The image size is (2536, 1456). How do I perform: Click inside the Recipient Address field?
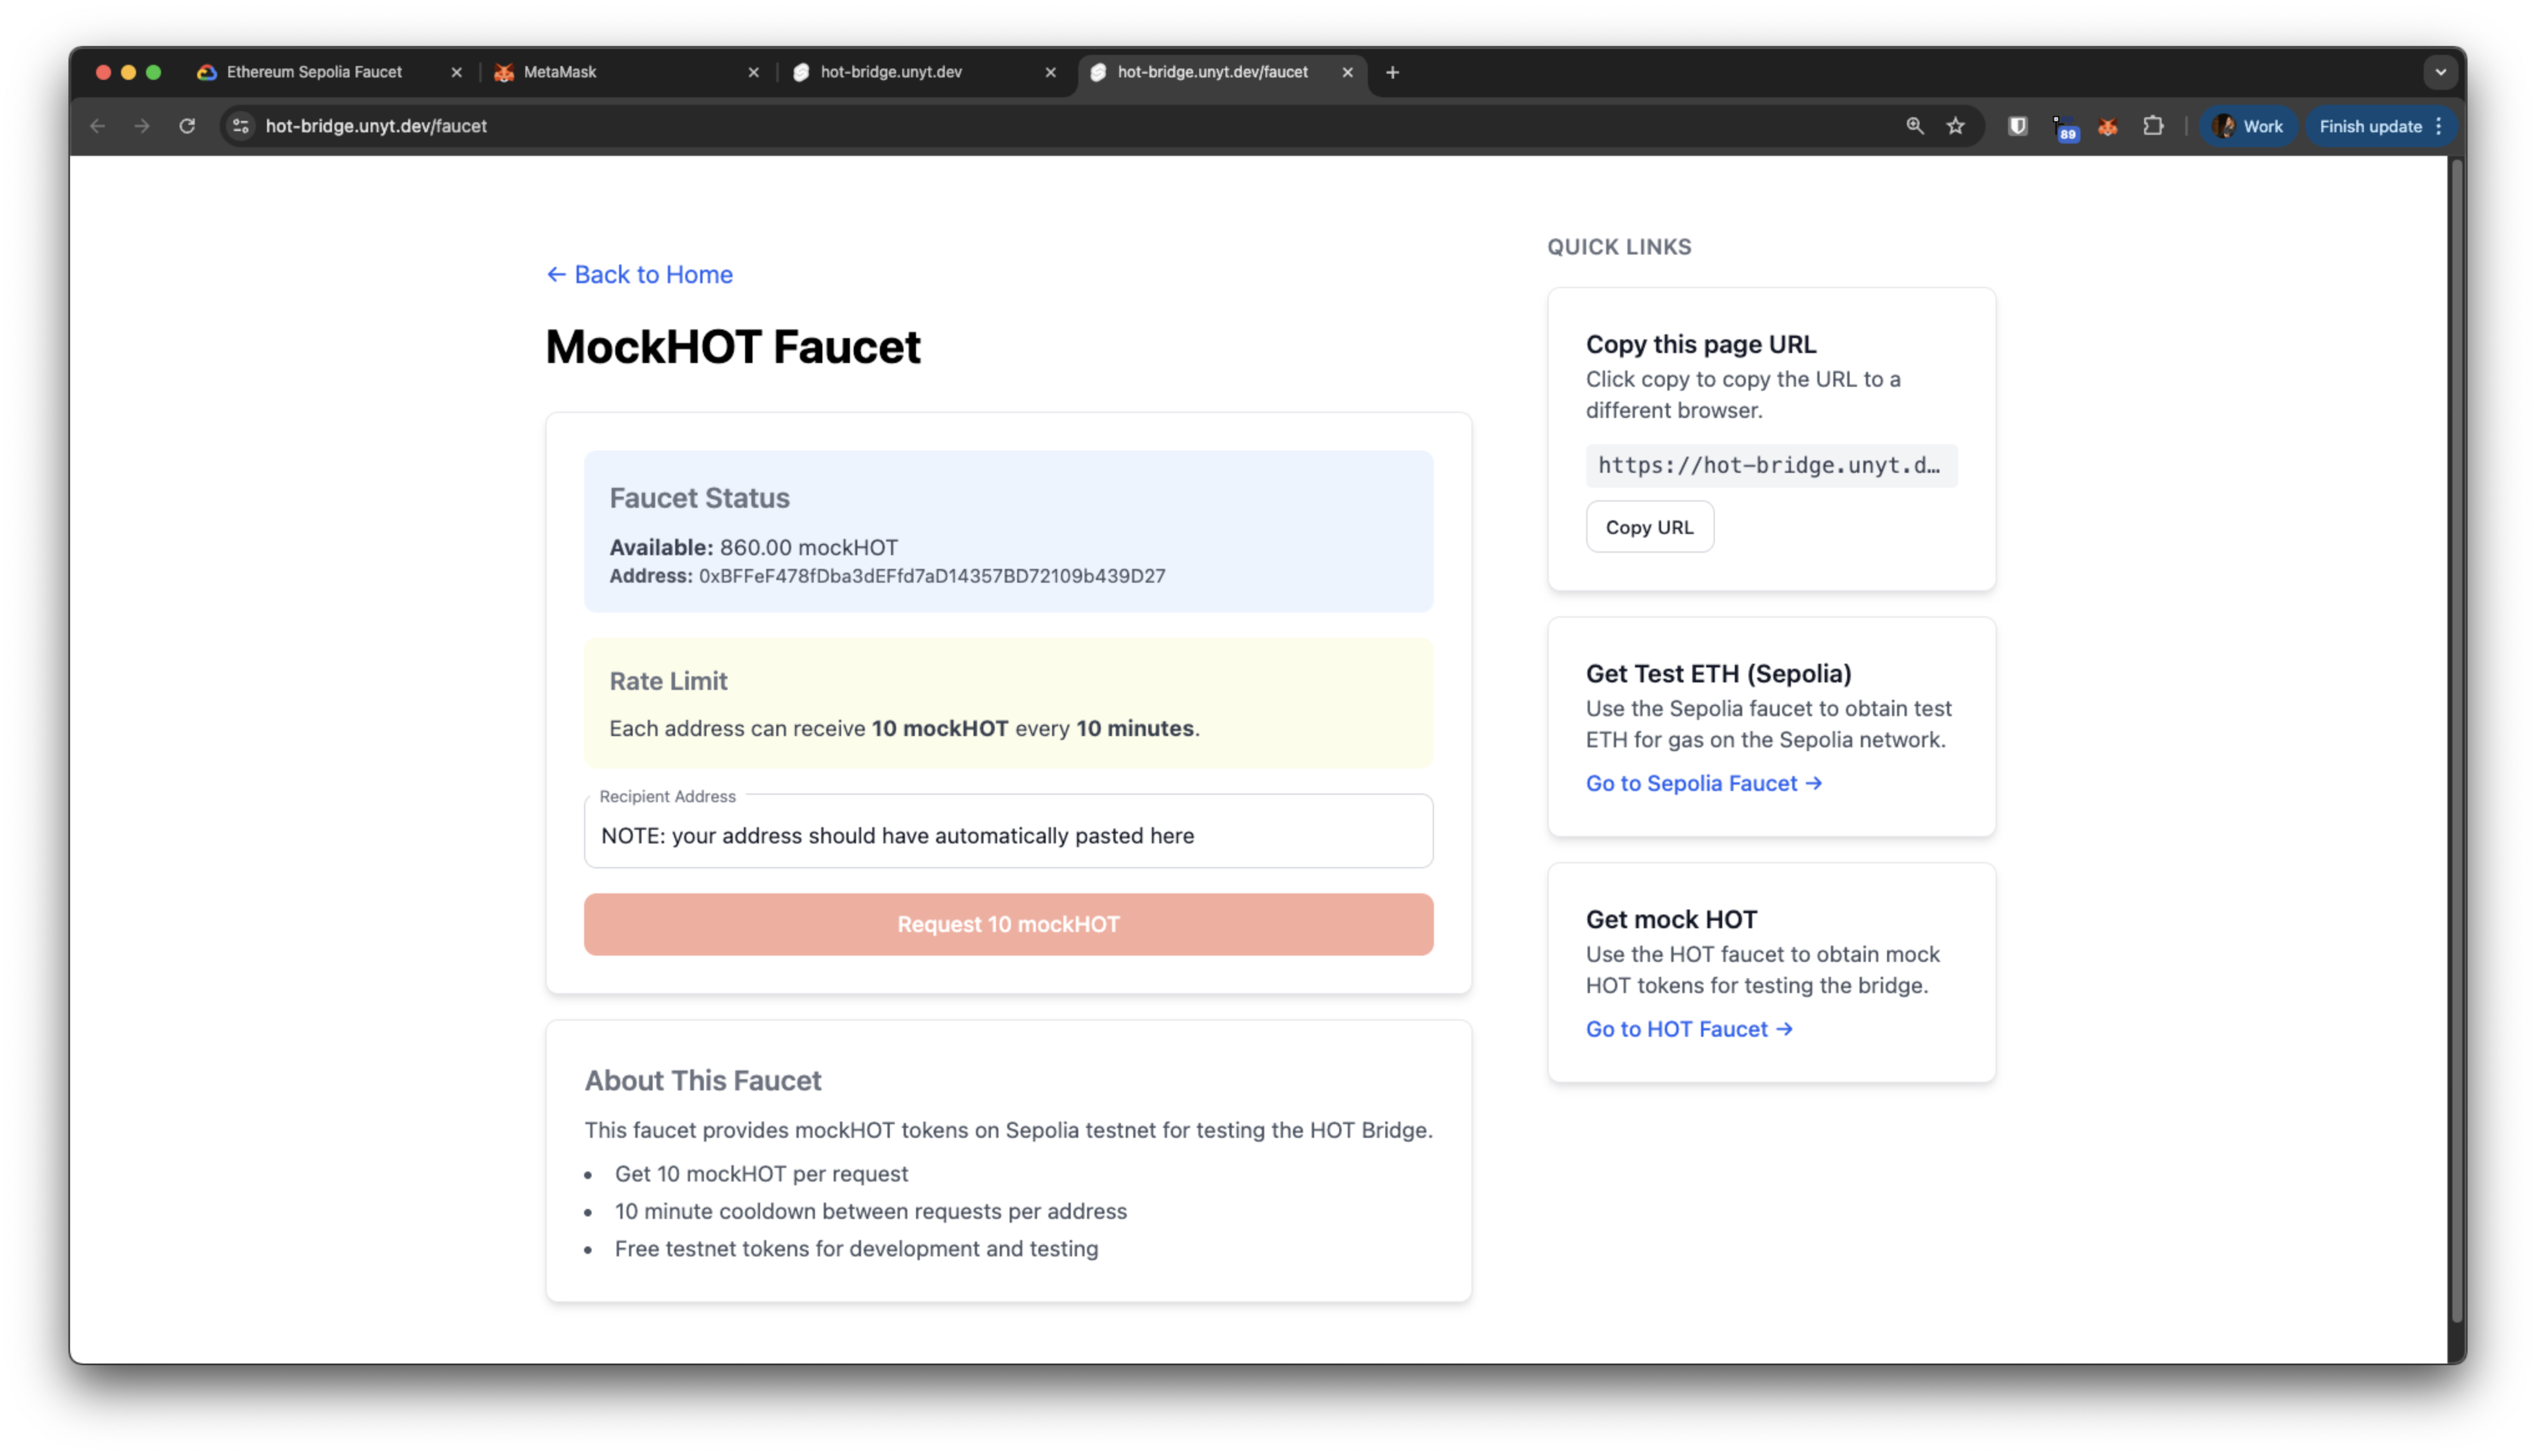tap(1007, 835)
